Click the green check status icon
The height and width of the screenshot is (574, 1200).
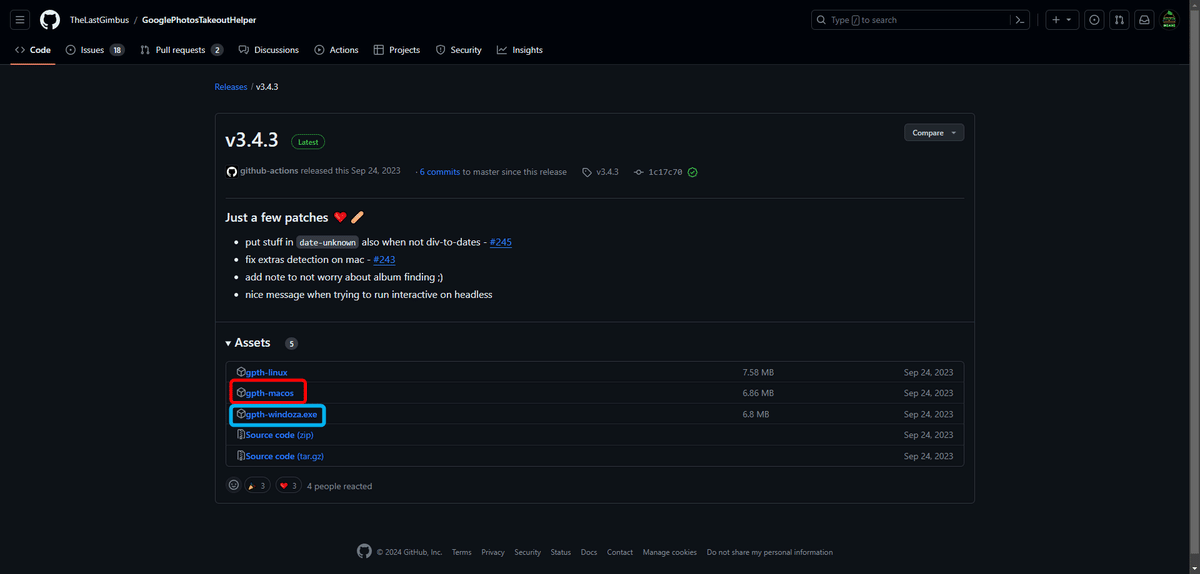[x=693, y=172]
